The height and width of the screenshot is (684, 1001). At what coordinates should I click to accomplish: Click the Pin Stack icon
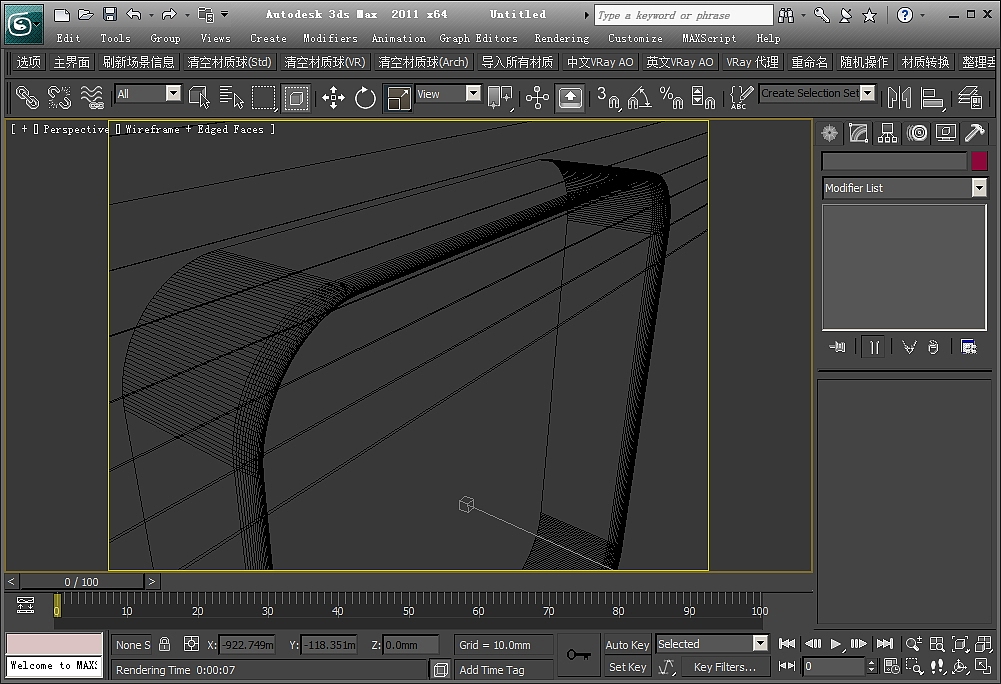coord(838,347)
